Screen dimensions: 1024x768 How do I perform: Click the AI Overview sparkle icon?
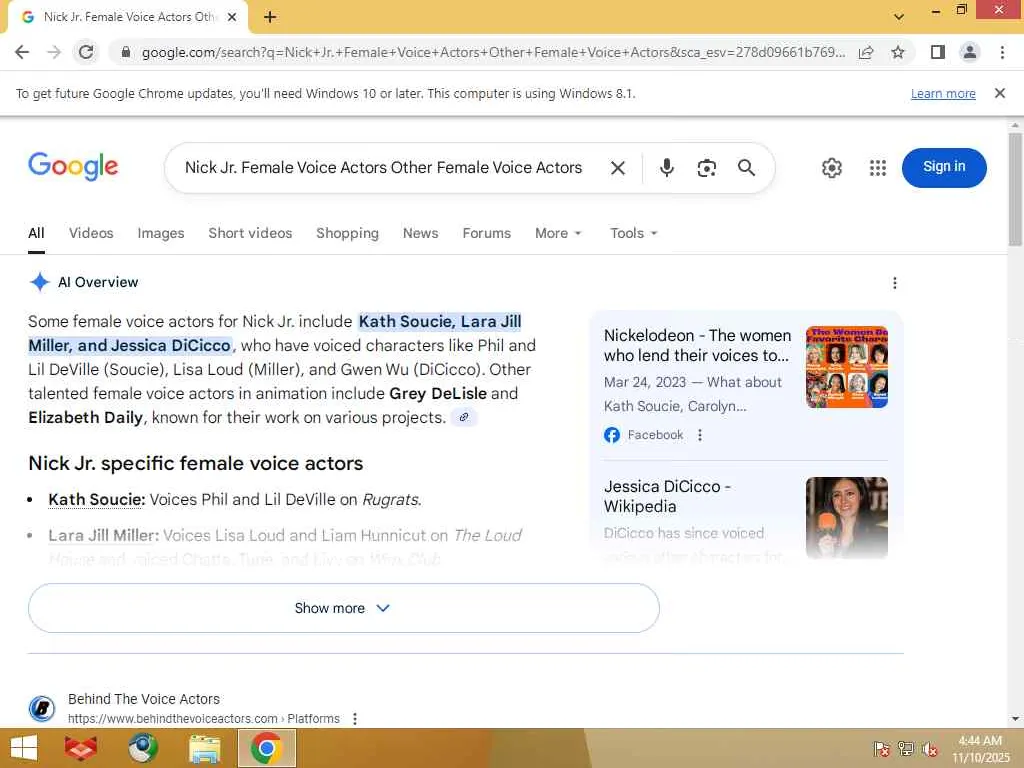coord(39,282)
